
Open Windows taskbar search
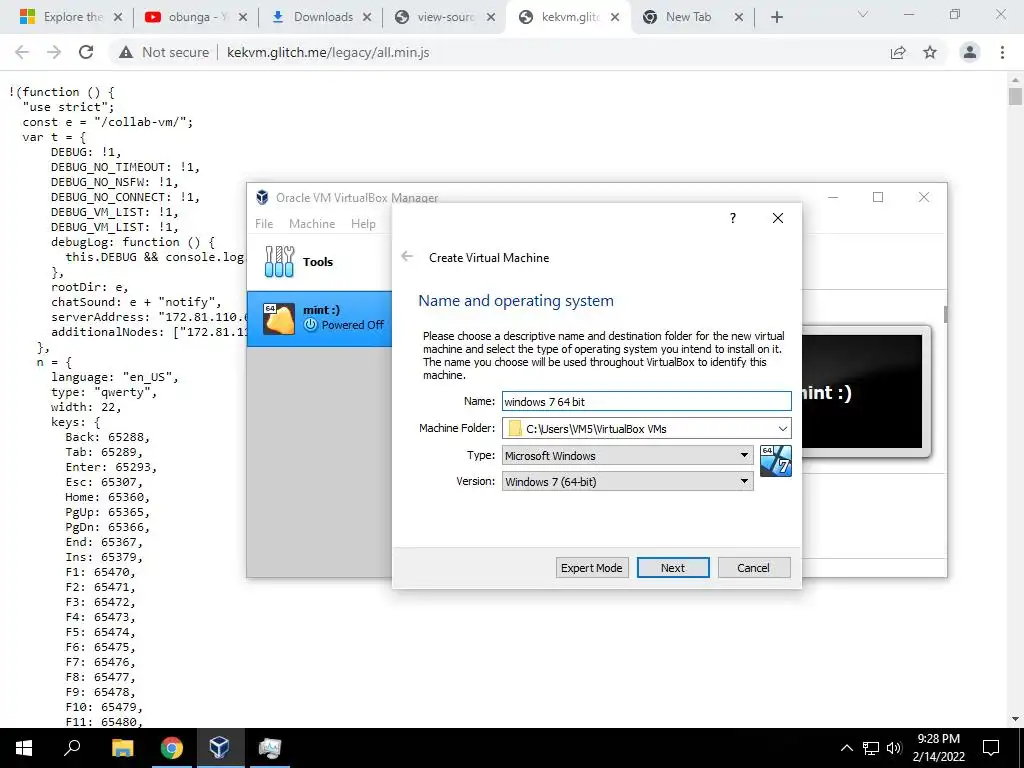(x=72, y=748)
